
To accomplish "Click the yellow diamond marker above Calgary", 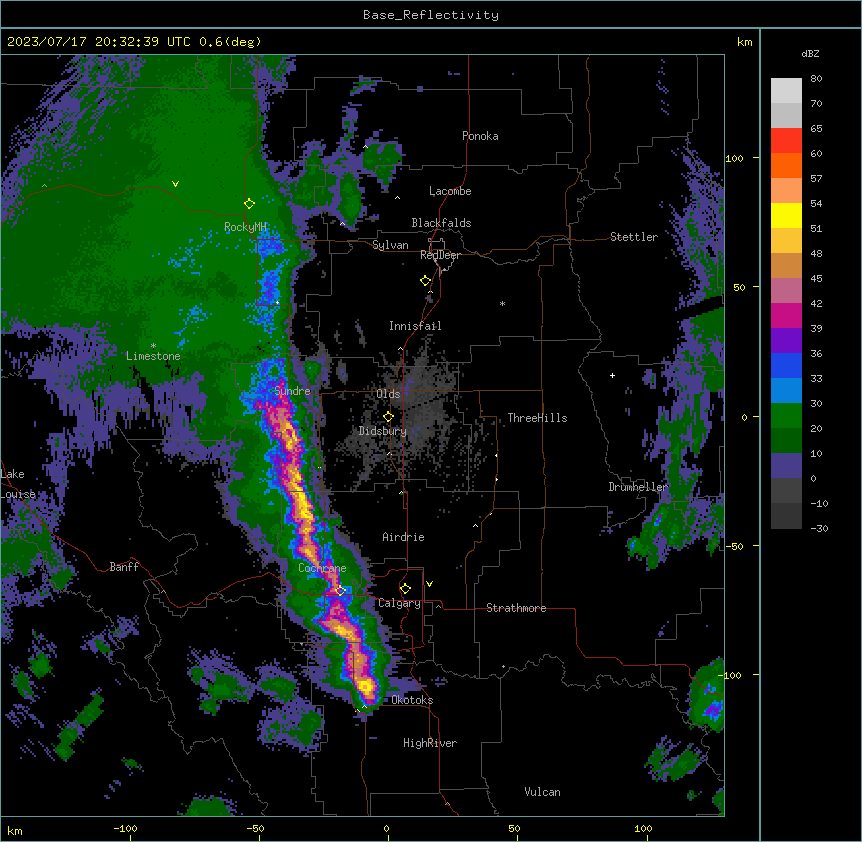I will tap(405, 589).
